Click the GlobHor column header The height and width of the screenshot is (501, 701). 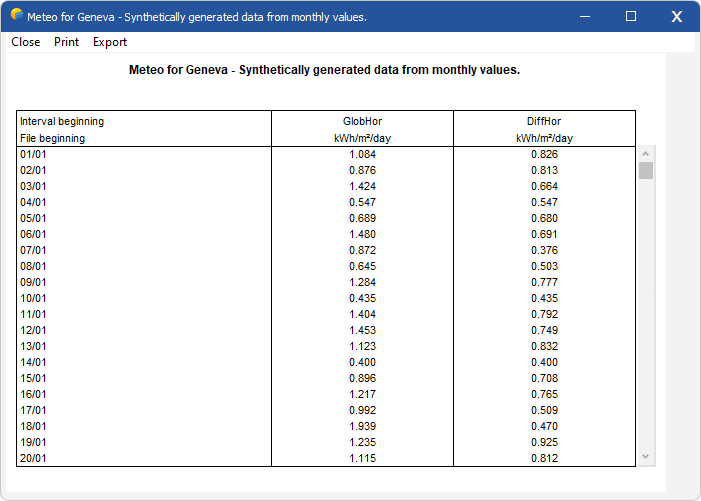pyautogui.click(x=362, y=121)
